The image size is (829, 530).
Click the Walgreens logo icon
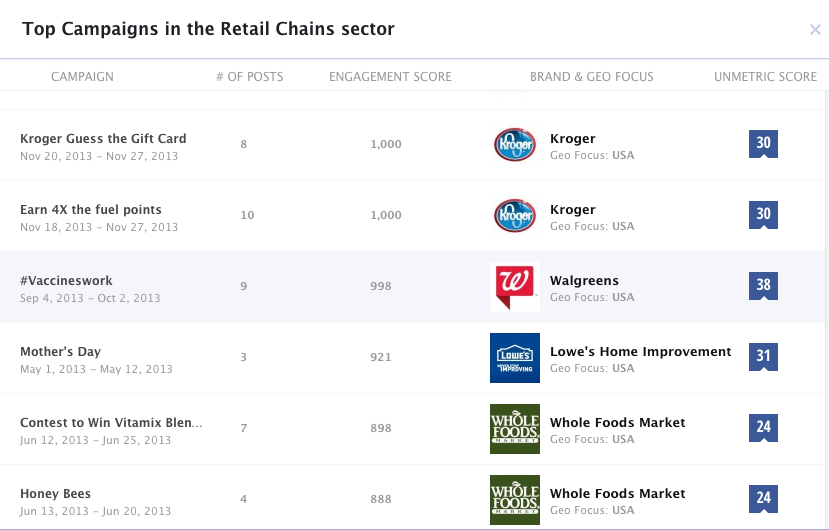[515, 287]
